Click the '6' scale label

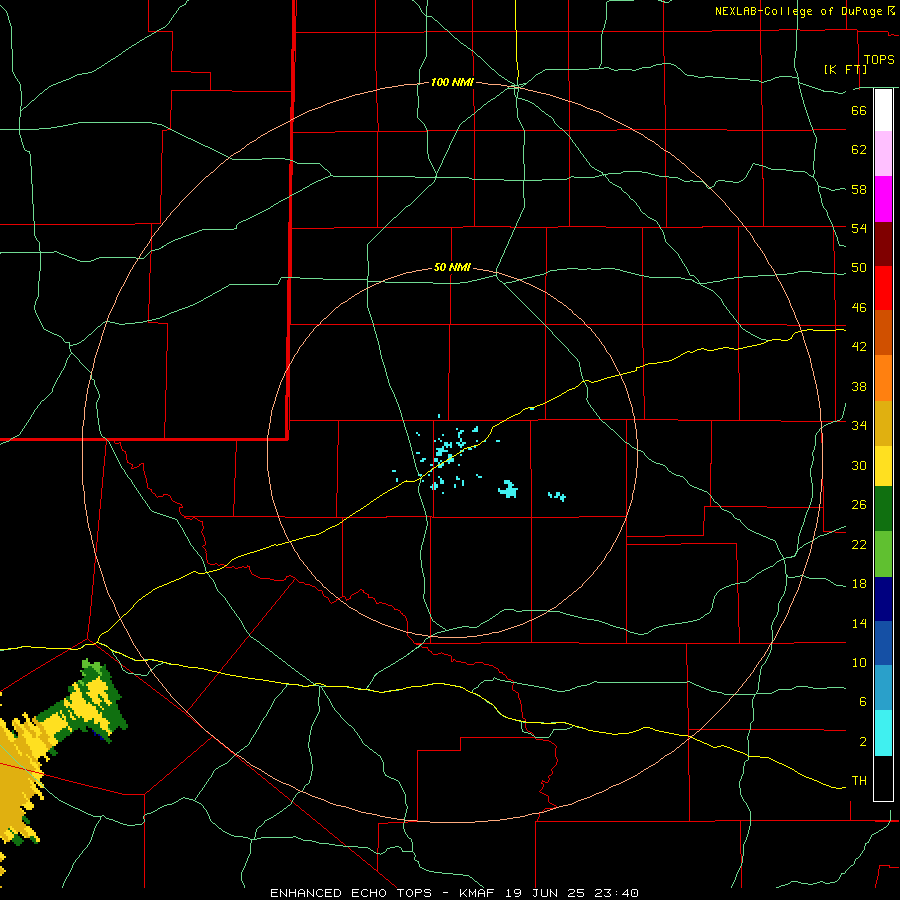[862, 701]
